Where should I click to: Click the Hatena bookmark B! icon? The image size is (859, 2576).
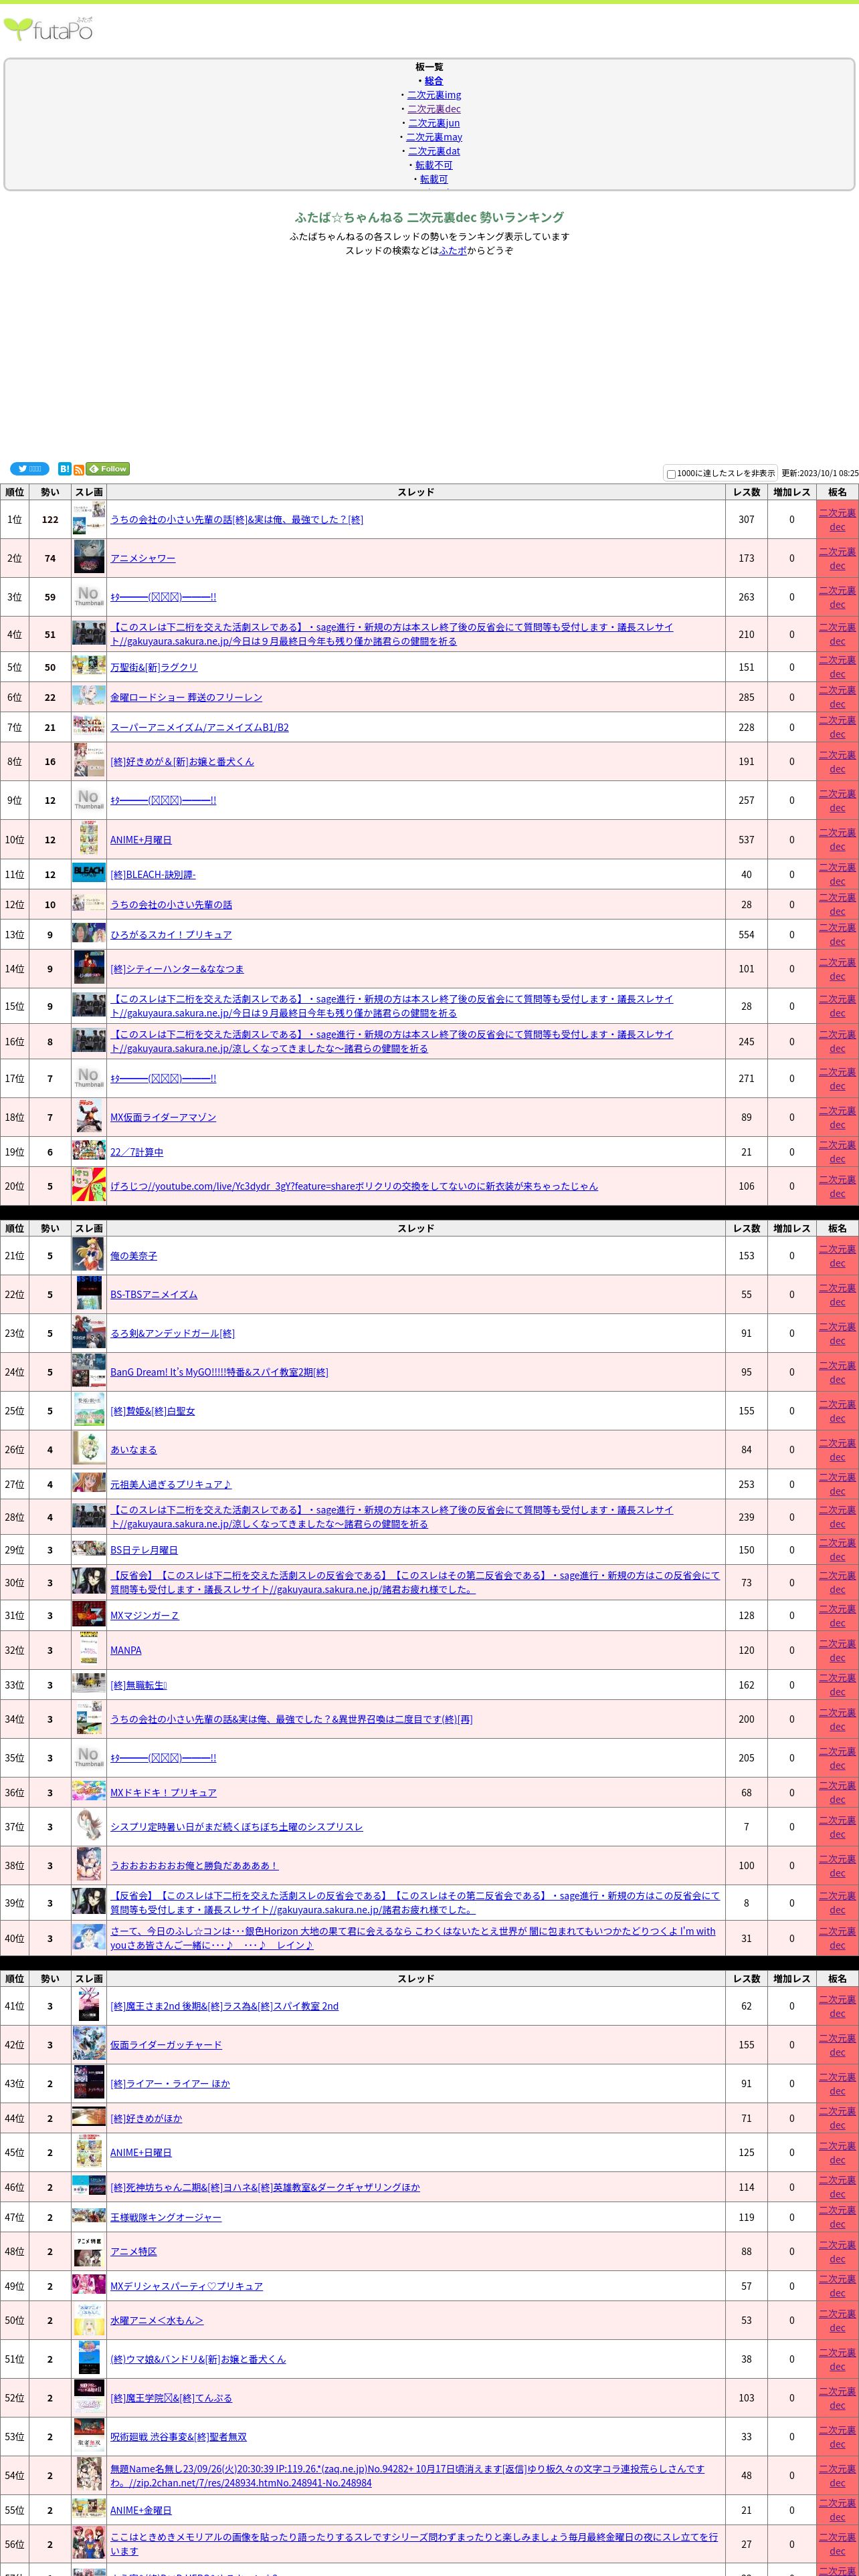(x=64, y=469)
